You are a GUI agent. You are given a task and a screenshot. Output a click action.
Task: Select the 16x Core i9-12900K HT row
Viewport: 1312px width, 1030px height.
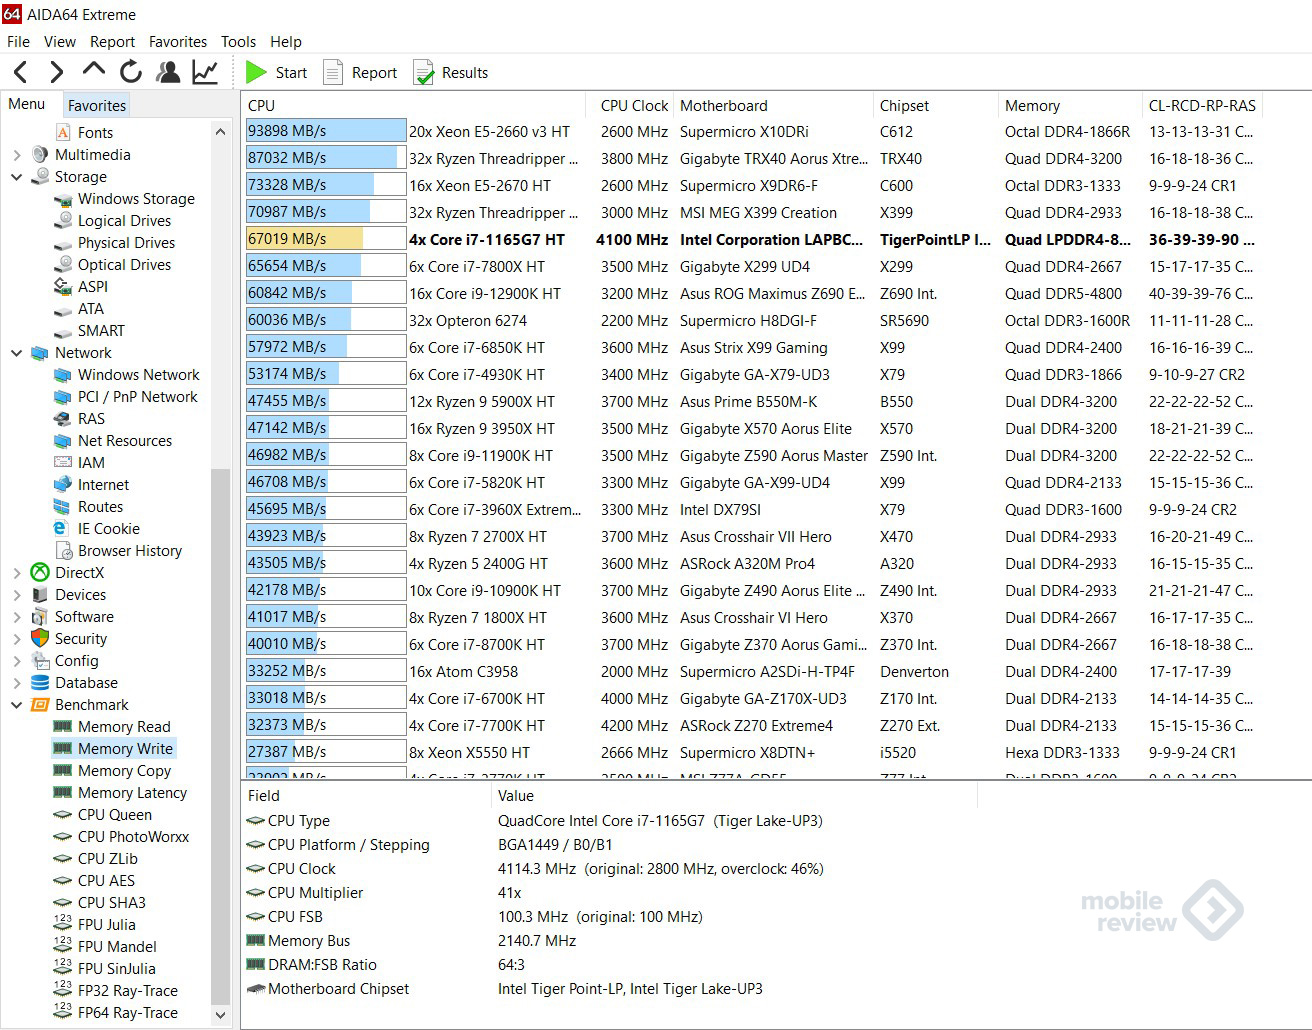(x=752, y=293)
